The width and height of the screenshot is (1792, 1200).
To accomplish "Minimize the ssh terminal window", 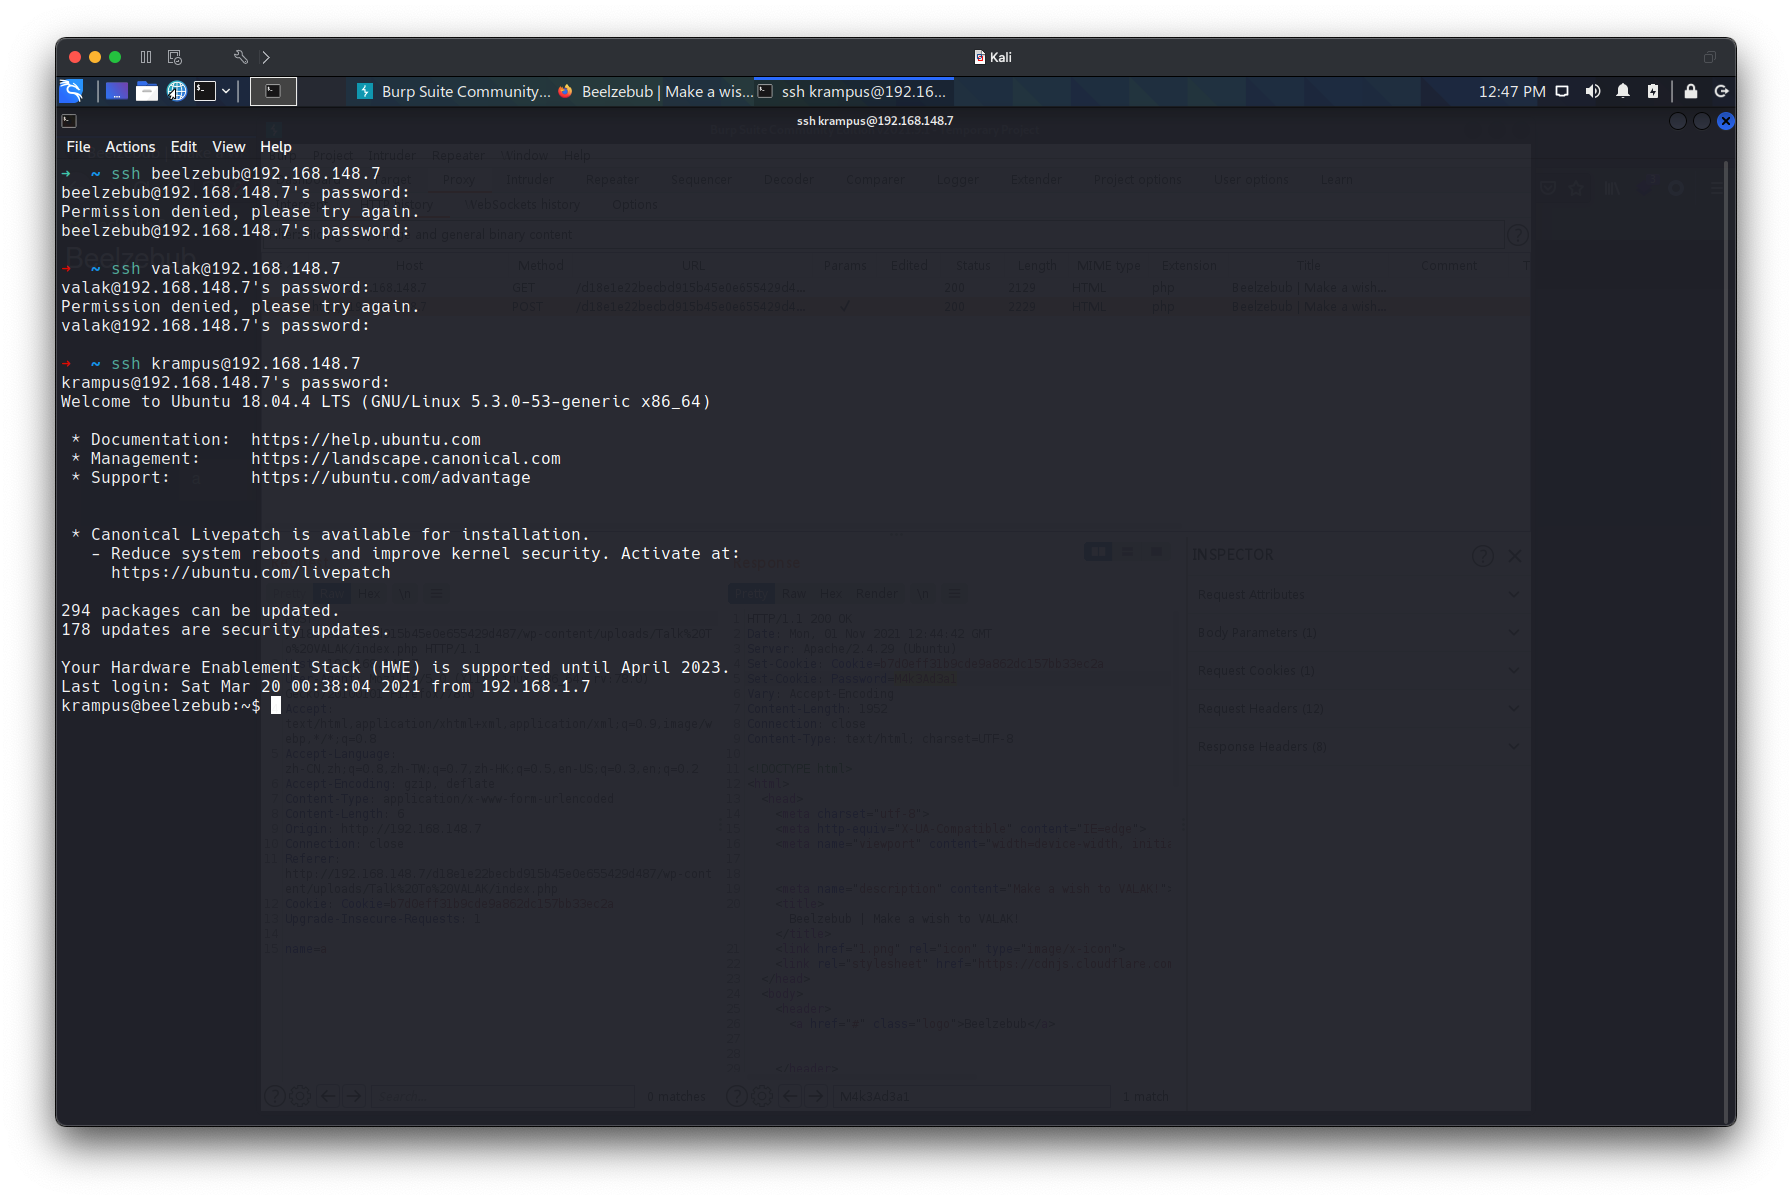I will pos(1678,121).
